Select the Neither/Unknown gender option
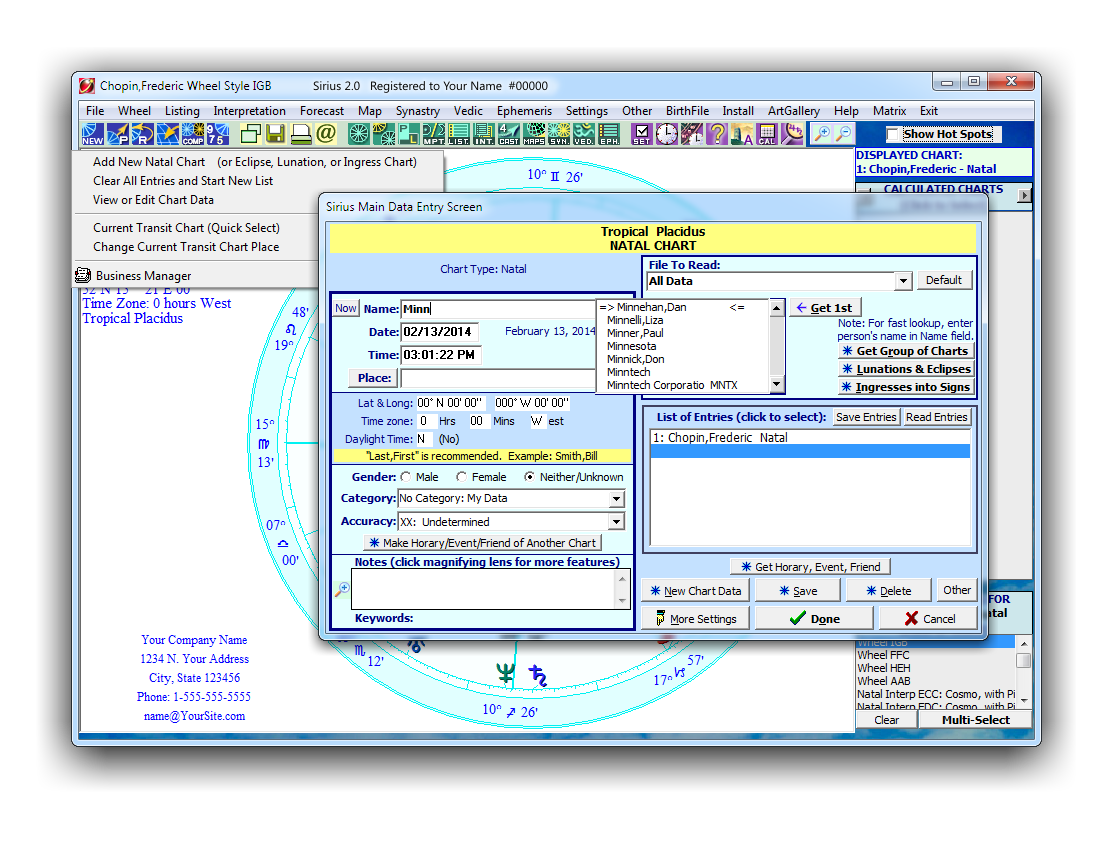 [x=529, y=477]
